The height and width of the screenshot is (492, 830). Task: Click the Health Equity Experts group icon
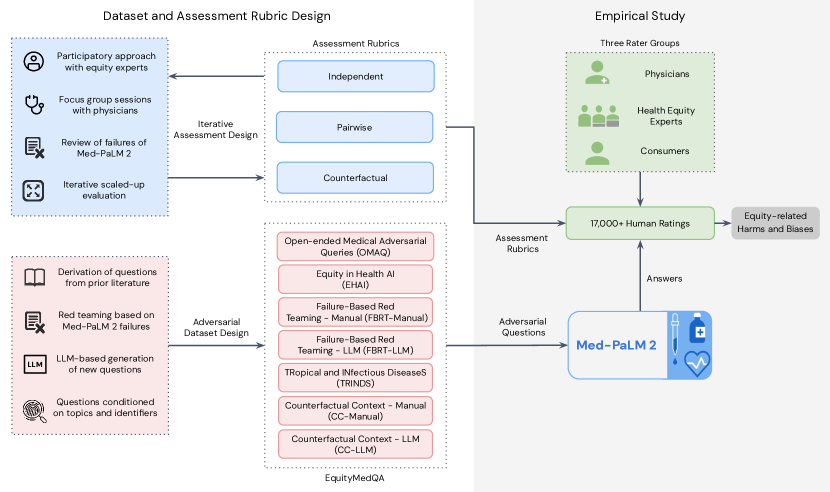tap(598, 115)
